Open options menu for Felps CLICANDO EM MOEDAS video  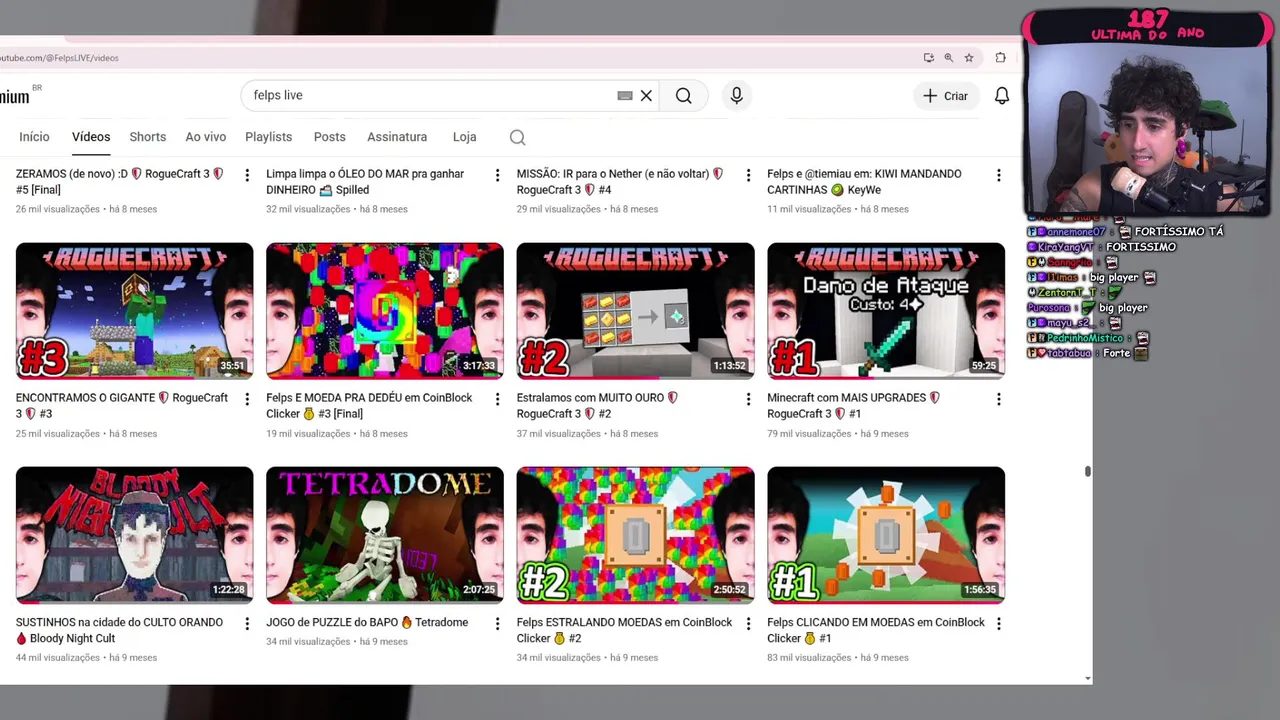click(x=998, y=624)
